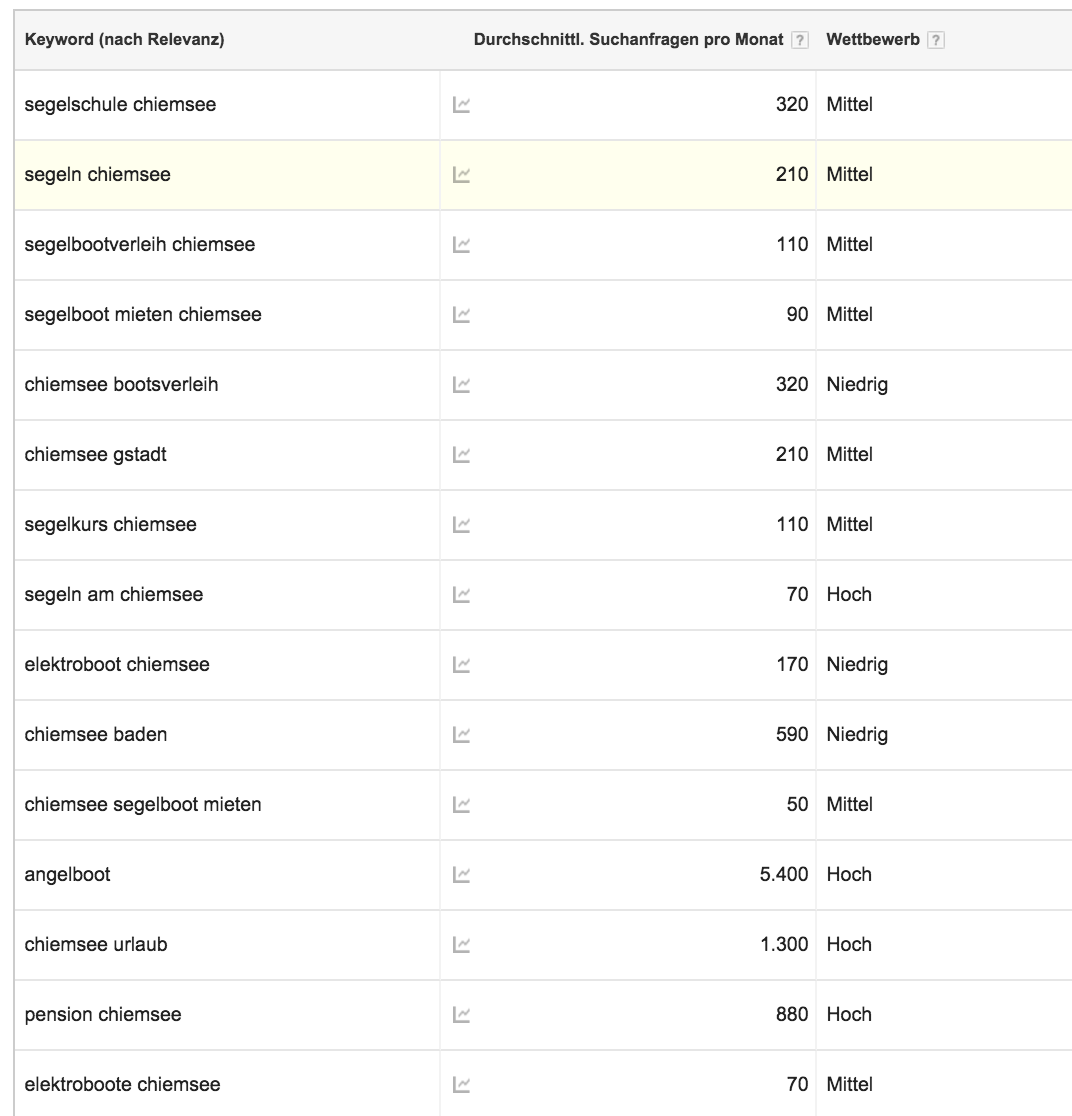Screen dimensions: 1072x1116
Task: Click search volume 50 for chiemsee segelboot mieten
Action: 797,805
